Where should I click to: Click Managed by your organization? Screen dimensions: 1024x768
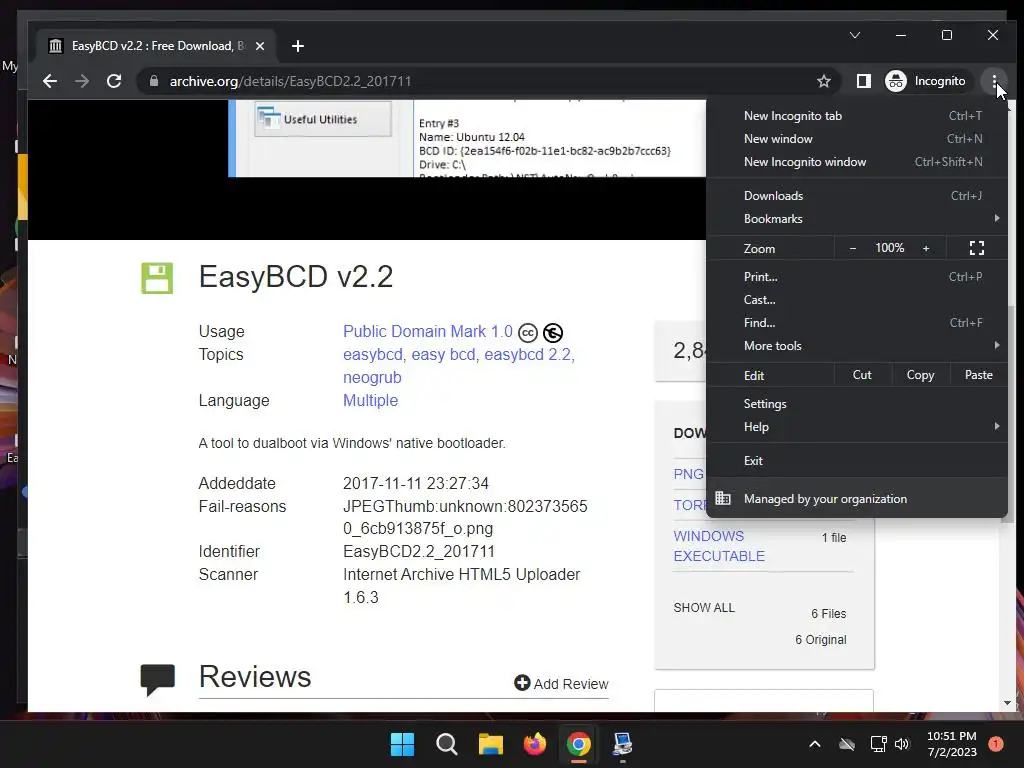857,498
